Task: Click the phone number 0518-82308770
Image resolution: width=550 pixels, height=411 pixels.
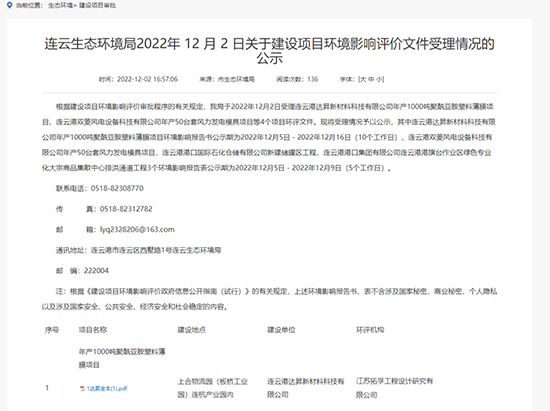Action: pyautogui.click(x=117, y=188)
